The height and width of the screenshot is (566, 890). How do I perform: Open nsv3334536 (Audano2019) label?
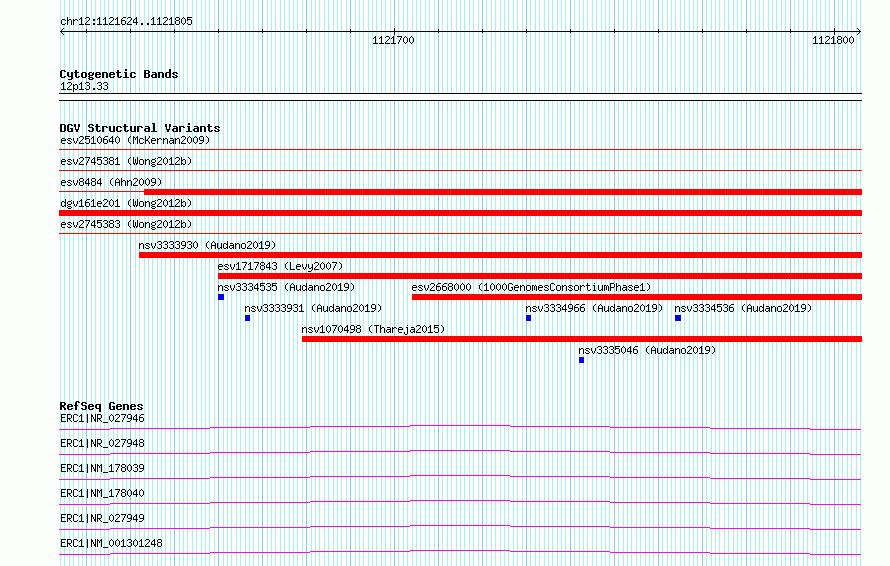click(x=744, y=308)
